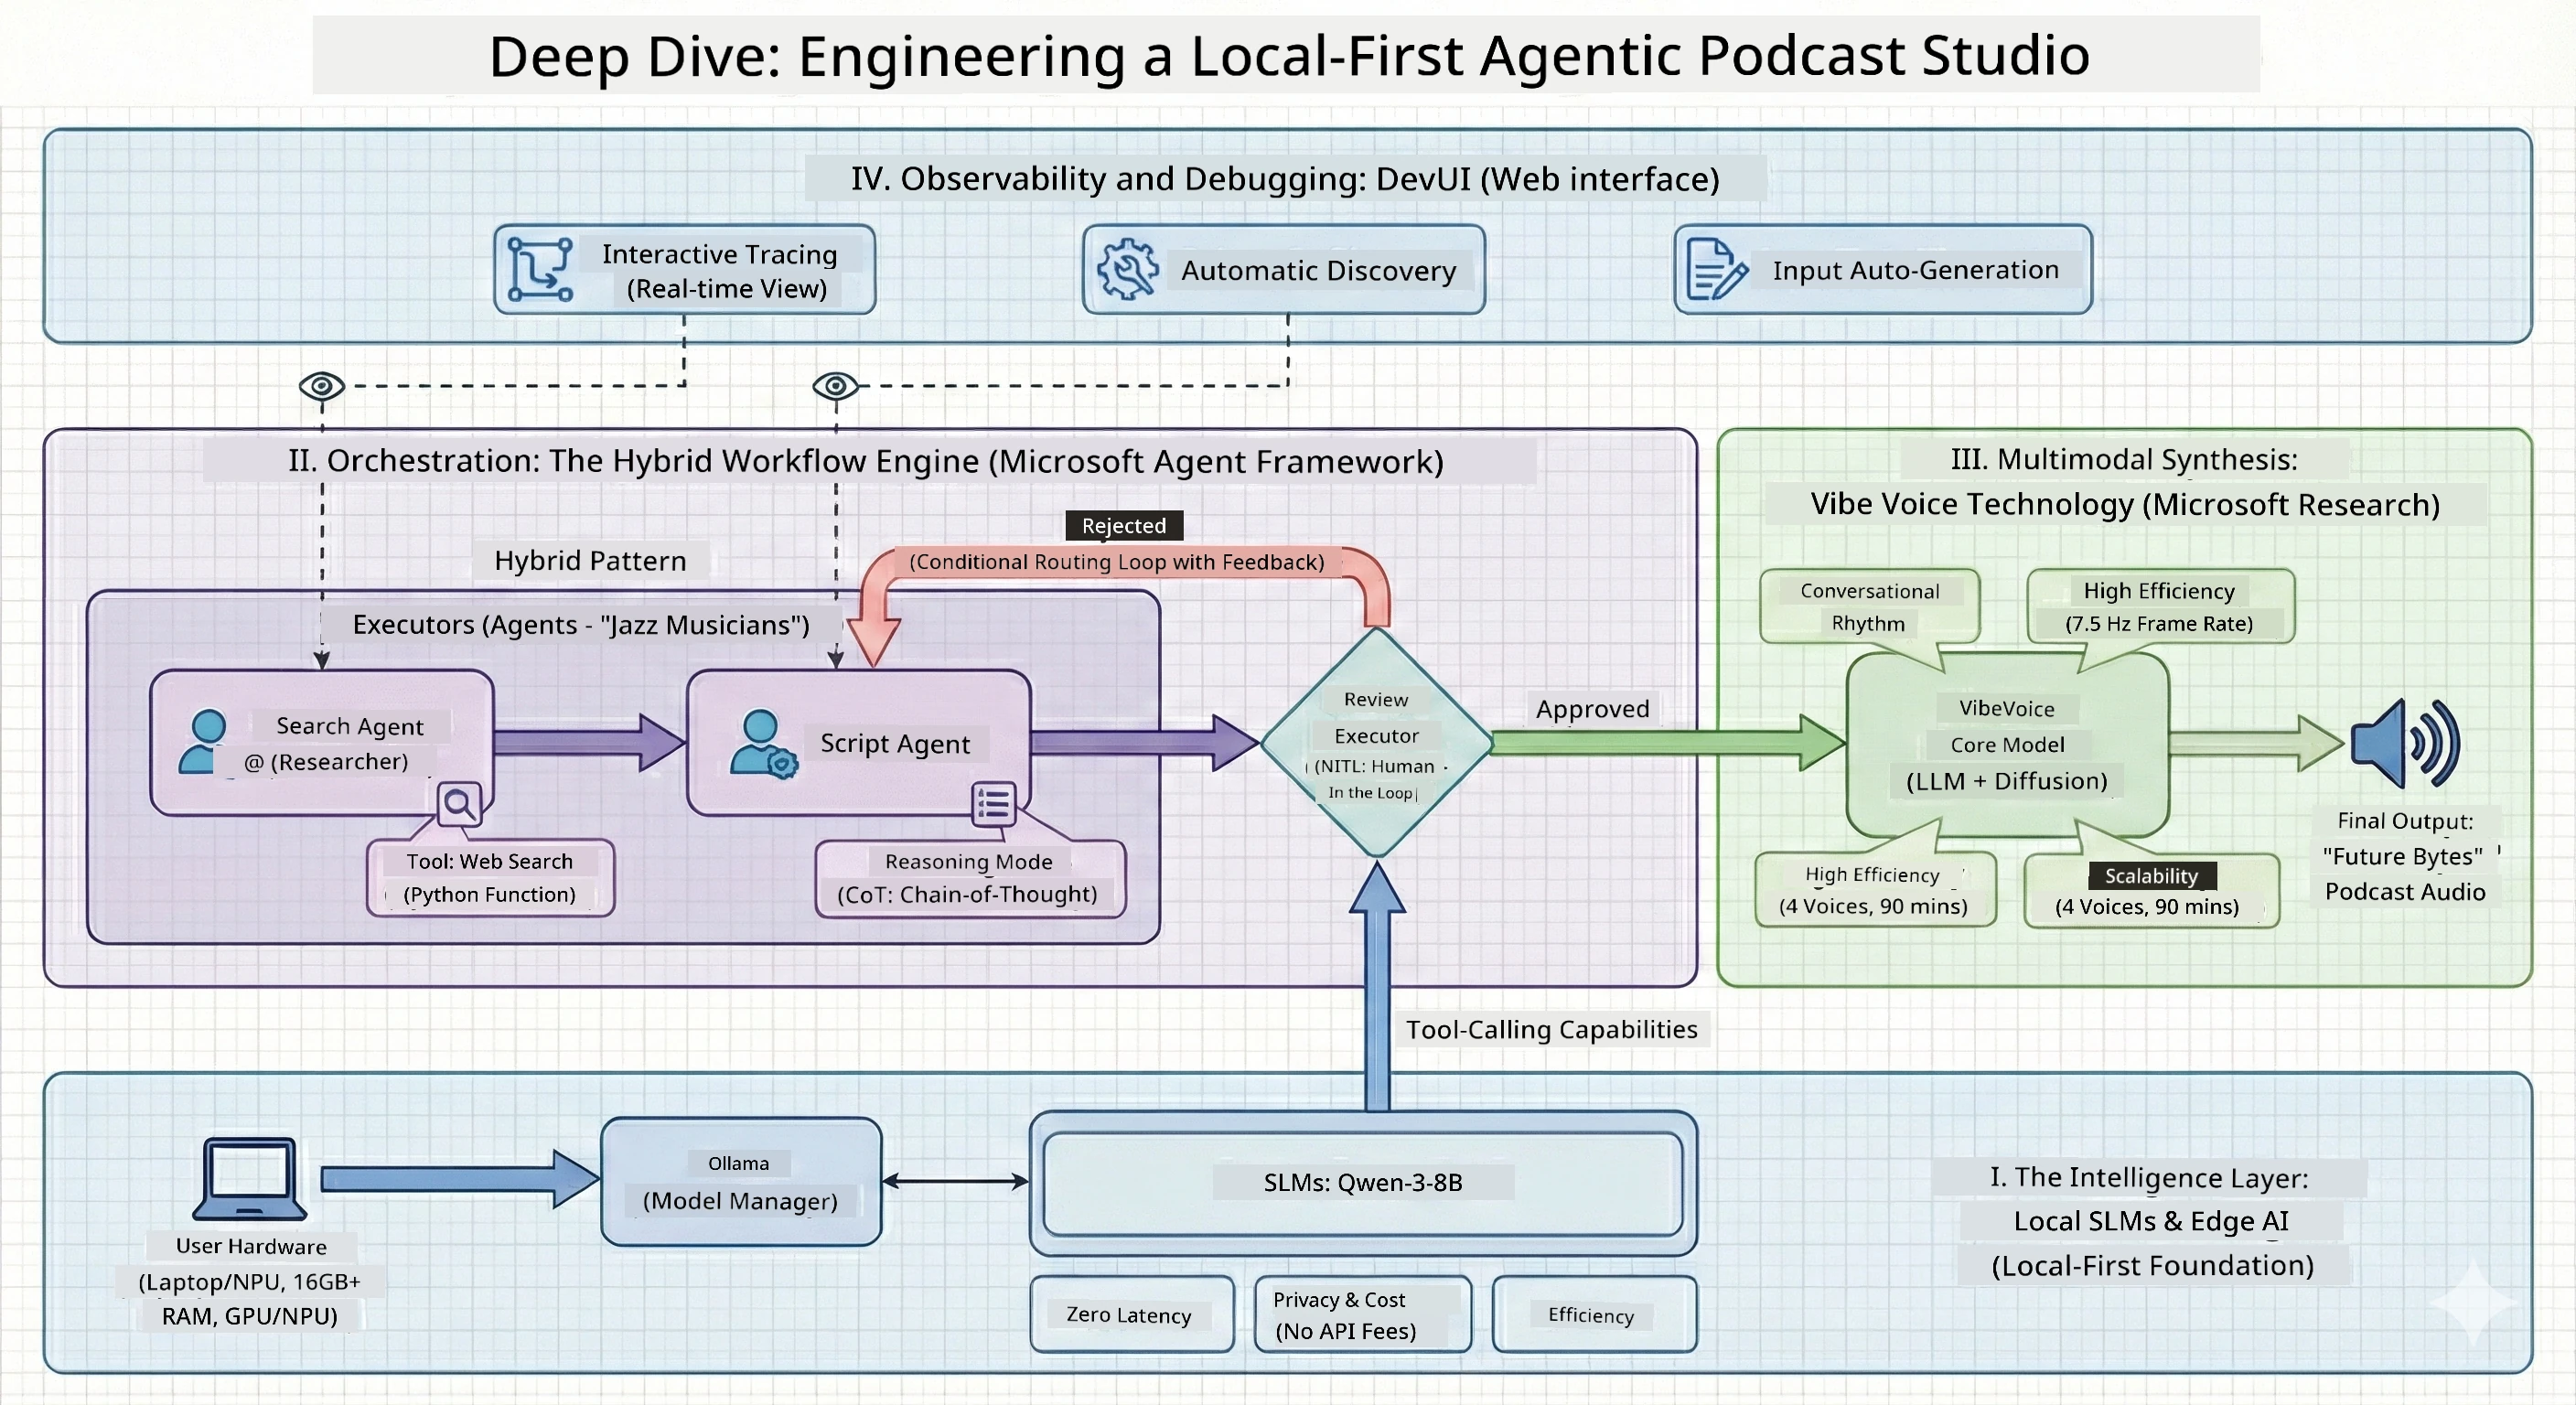The image size is (2576, 1405).
Task: Click the diagram title "Deep Dive: Engineering a Local-First Agentic Podcast Studio"
Action: 1289,56
